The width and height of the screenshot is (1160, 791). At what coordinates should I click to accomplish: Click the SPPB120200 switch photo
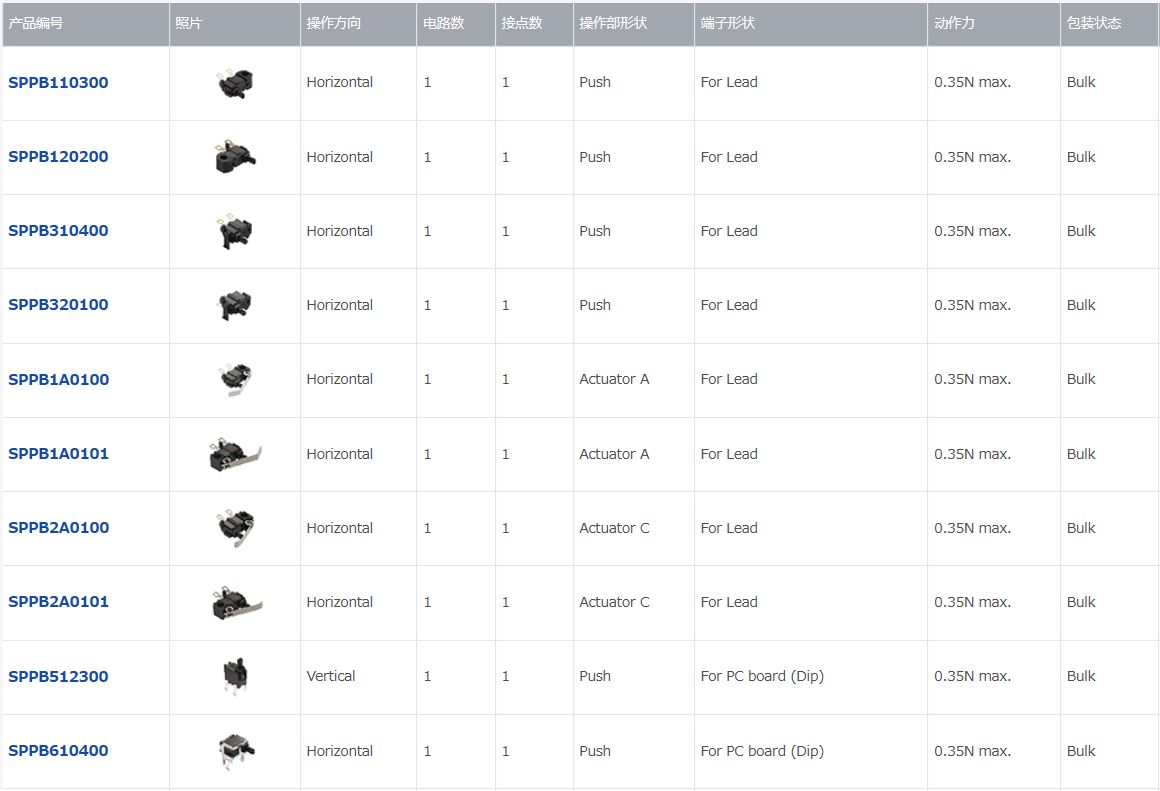click(x=235, y=157)
